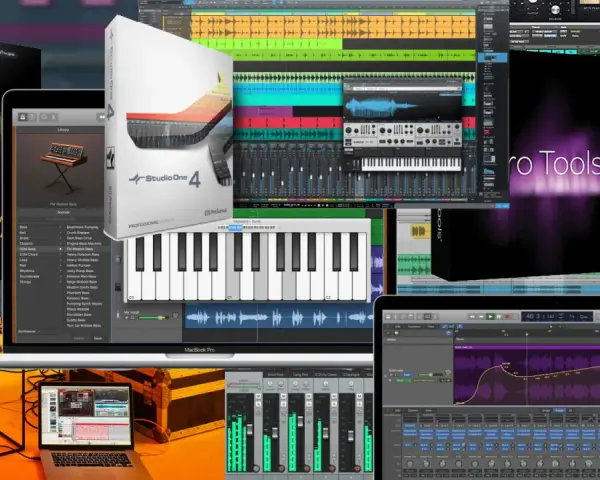Click the fader on the third strip of the bottom-center mixer

300,421
